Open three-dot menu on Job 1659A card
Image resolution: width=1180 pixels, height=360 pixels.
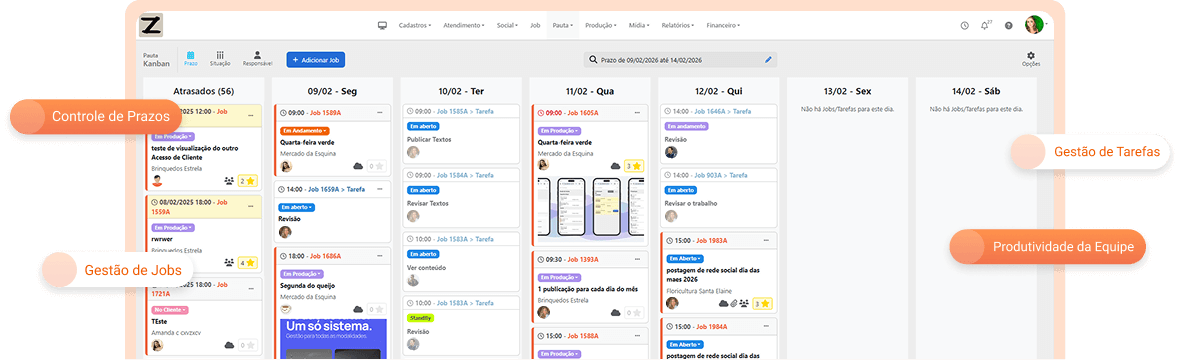pos(379,190)
